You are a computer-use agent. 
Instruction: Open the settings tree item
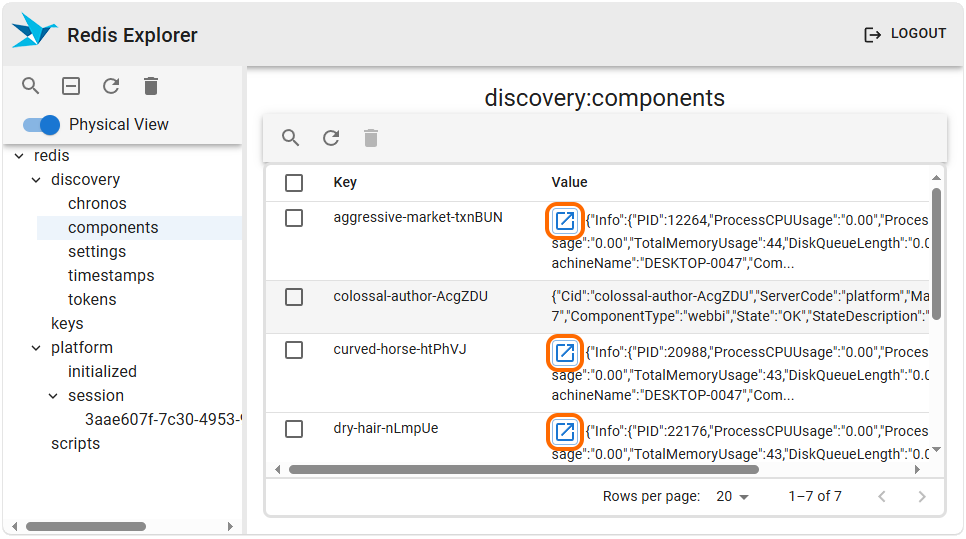click(97, 252)
